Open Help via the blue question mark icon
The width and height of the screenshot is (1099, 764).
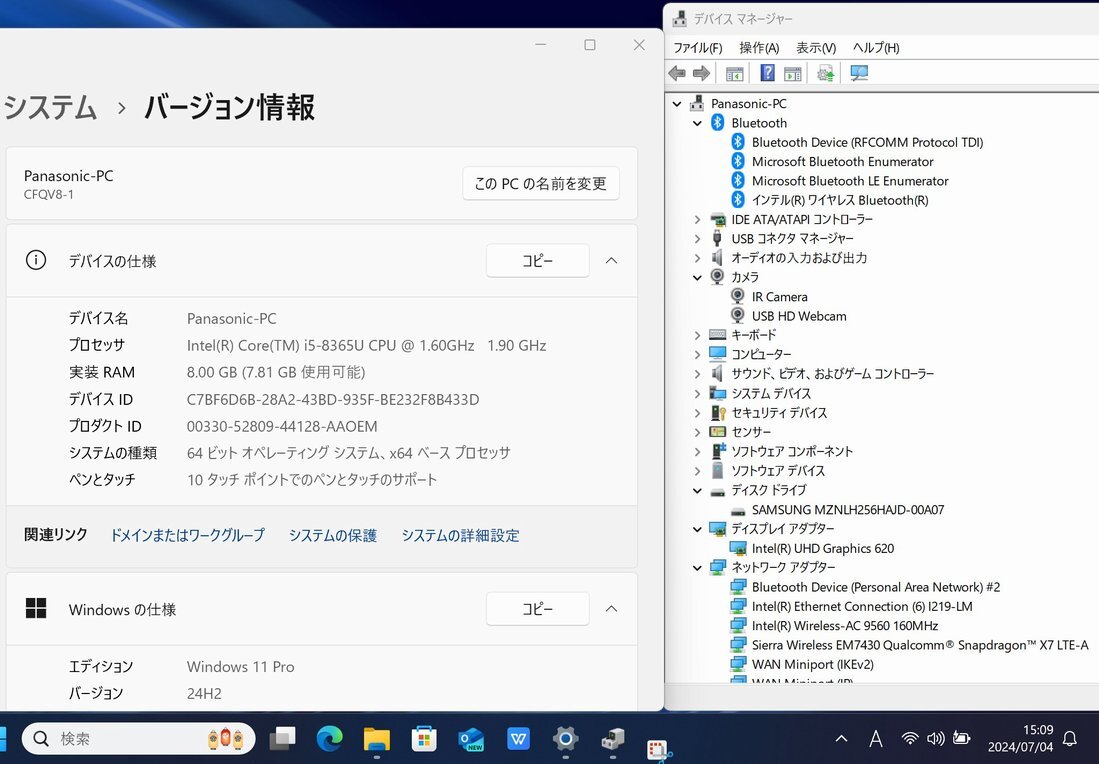coord(767,72)
